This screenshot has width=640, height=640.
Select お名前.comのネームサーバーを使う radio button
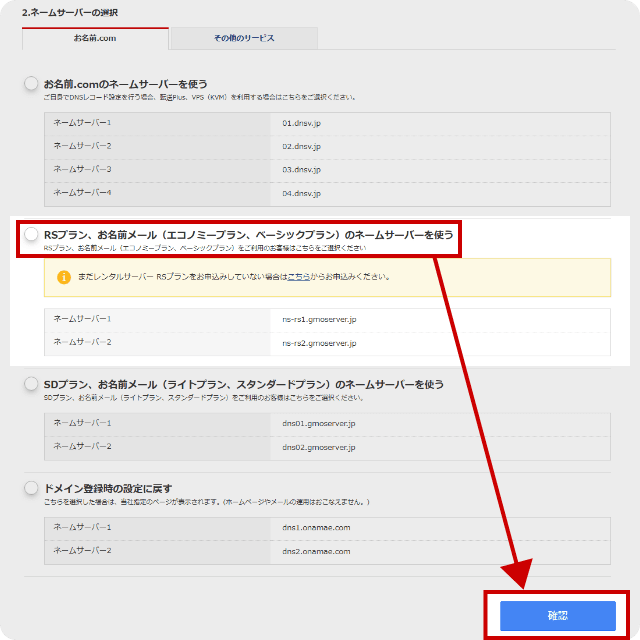[x=31, y=83]
